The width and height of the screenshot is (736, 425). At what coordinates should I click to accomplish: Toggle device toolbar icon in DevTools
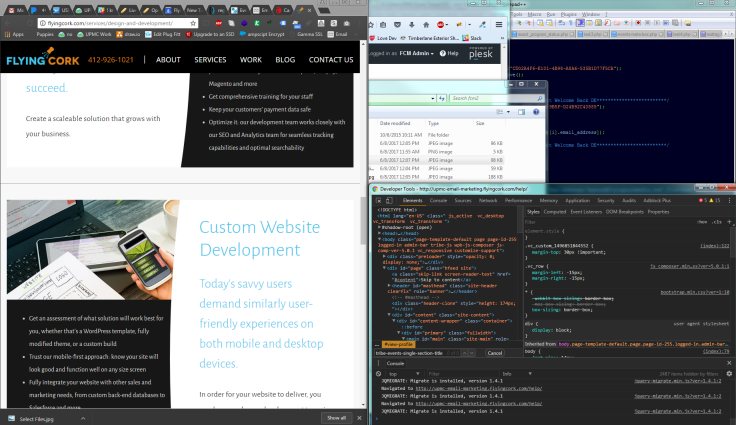click(x=389, y=201)
